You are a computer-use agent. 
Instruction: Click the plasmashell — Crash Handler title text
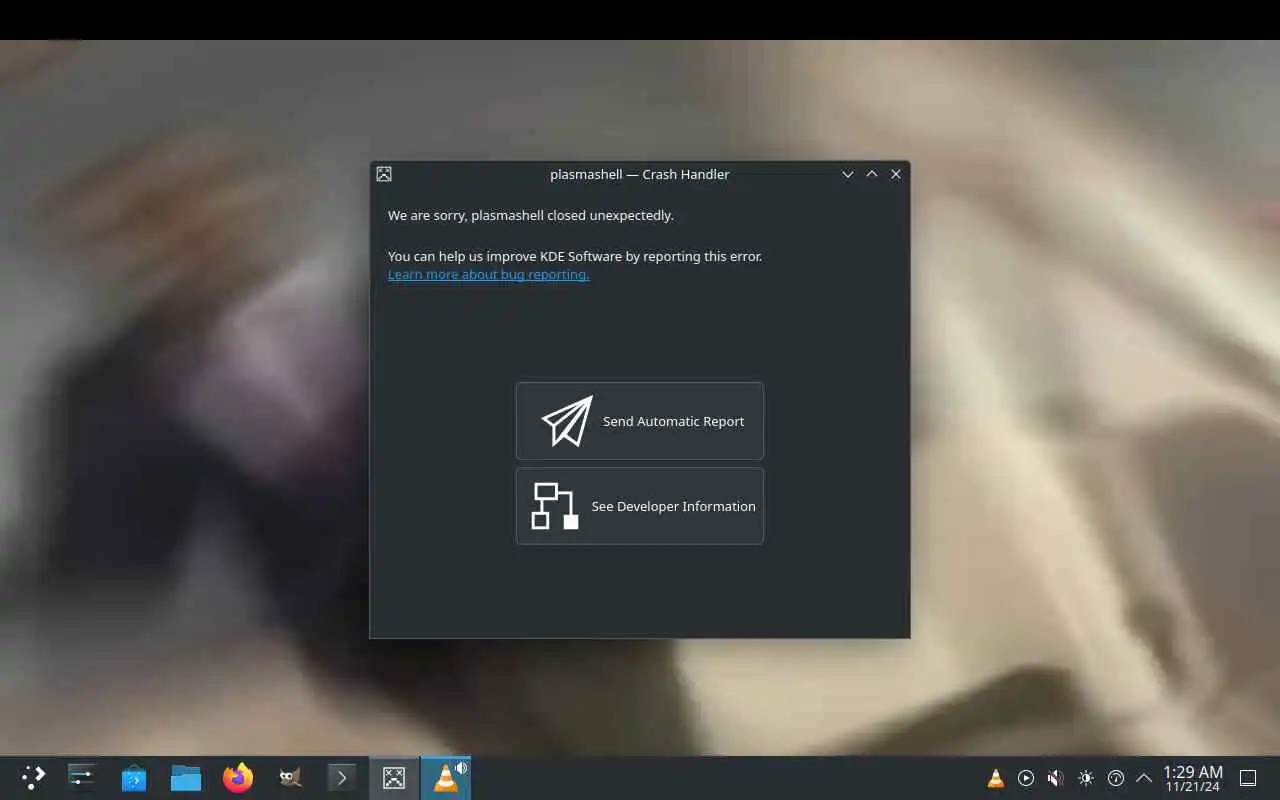click(640, 174)
